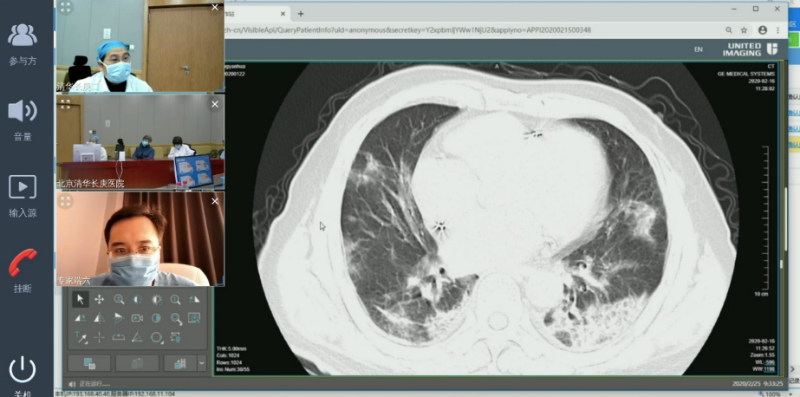Maximize the bottom expert video tile
The height and width of the screenshot is (397, 800).
pyautogui.click(x=65, y=201)
